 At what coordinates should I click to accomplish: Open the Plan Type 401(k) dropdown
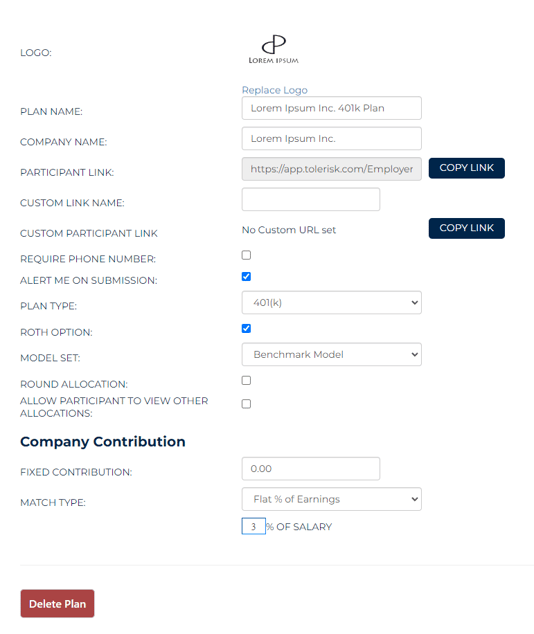(331, 302)
